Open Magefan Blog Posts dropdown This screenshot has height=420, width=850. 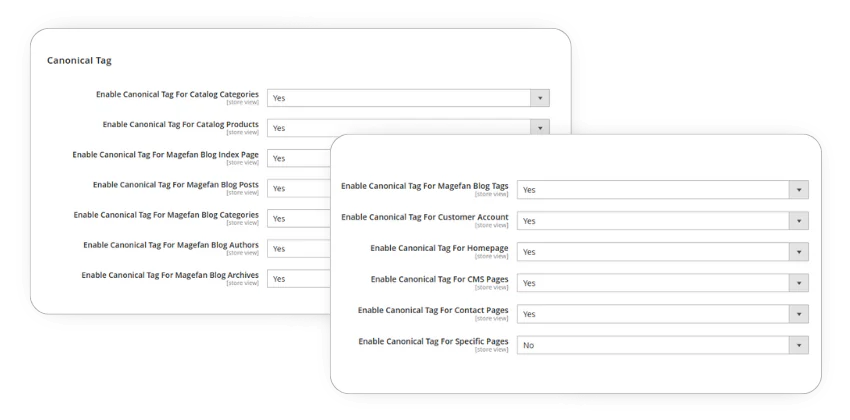click(299, 189)
